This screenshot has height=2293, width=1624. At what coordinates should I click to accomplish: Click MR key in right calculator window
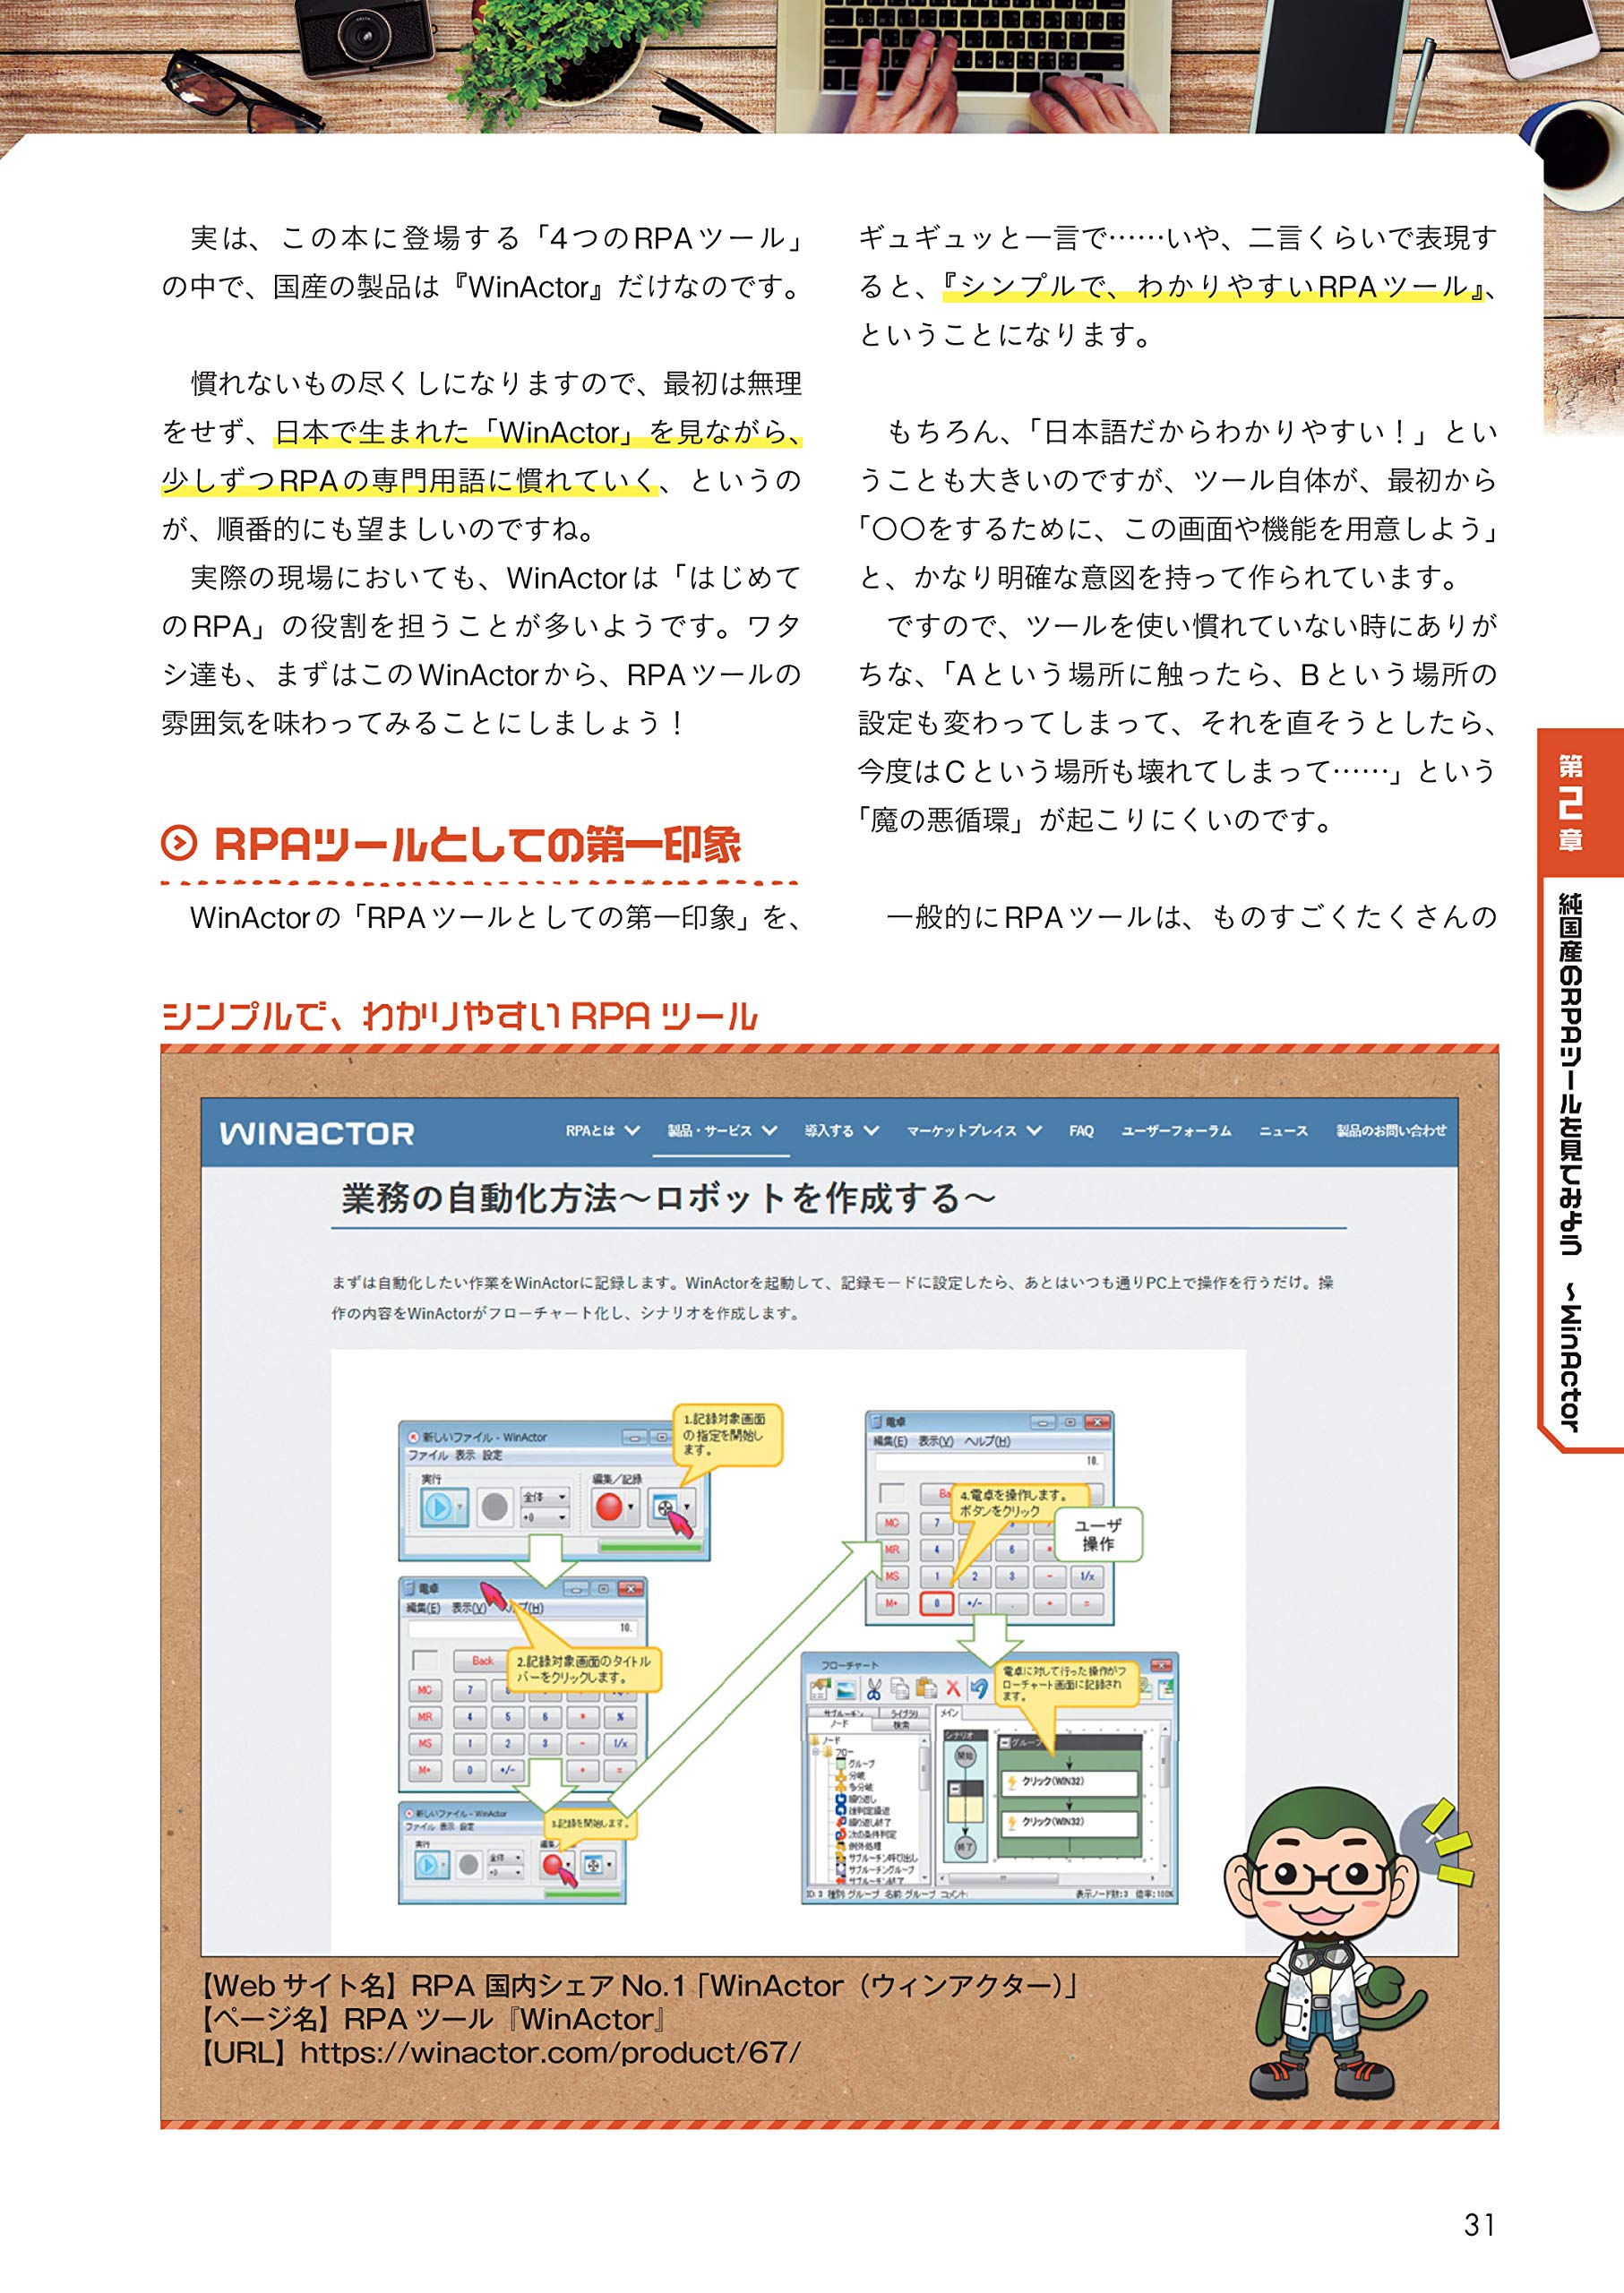click(x=893, y=1550)
